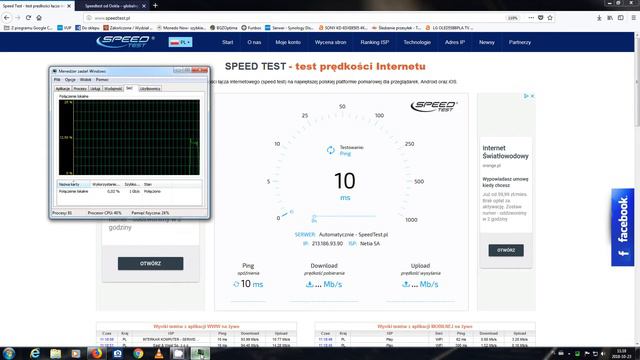Click the volume icon in system tray
The image size is (640, 360).
coord(603,353)
